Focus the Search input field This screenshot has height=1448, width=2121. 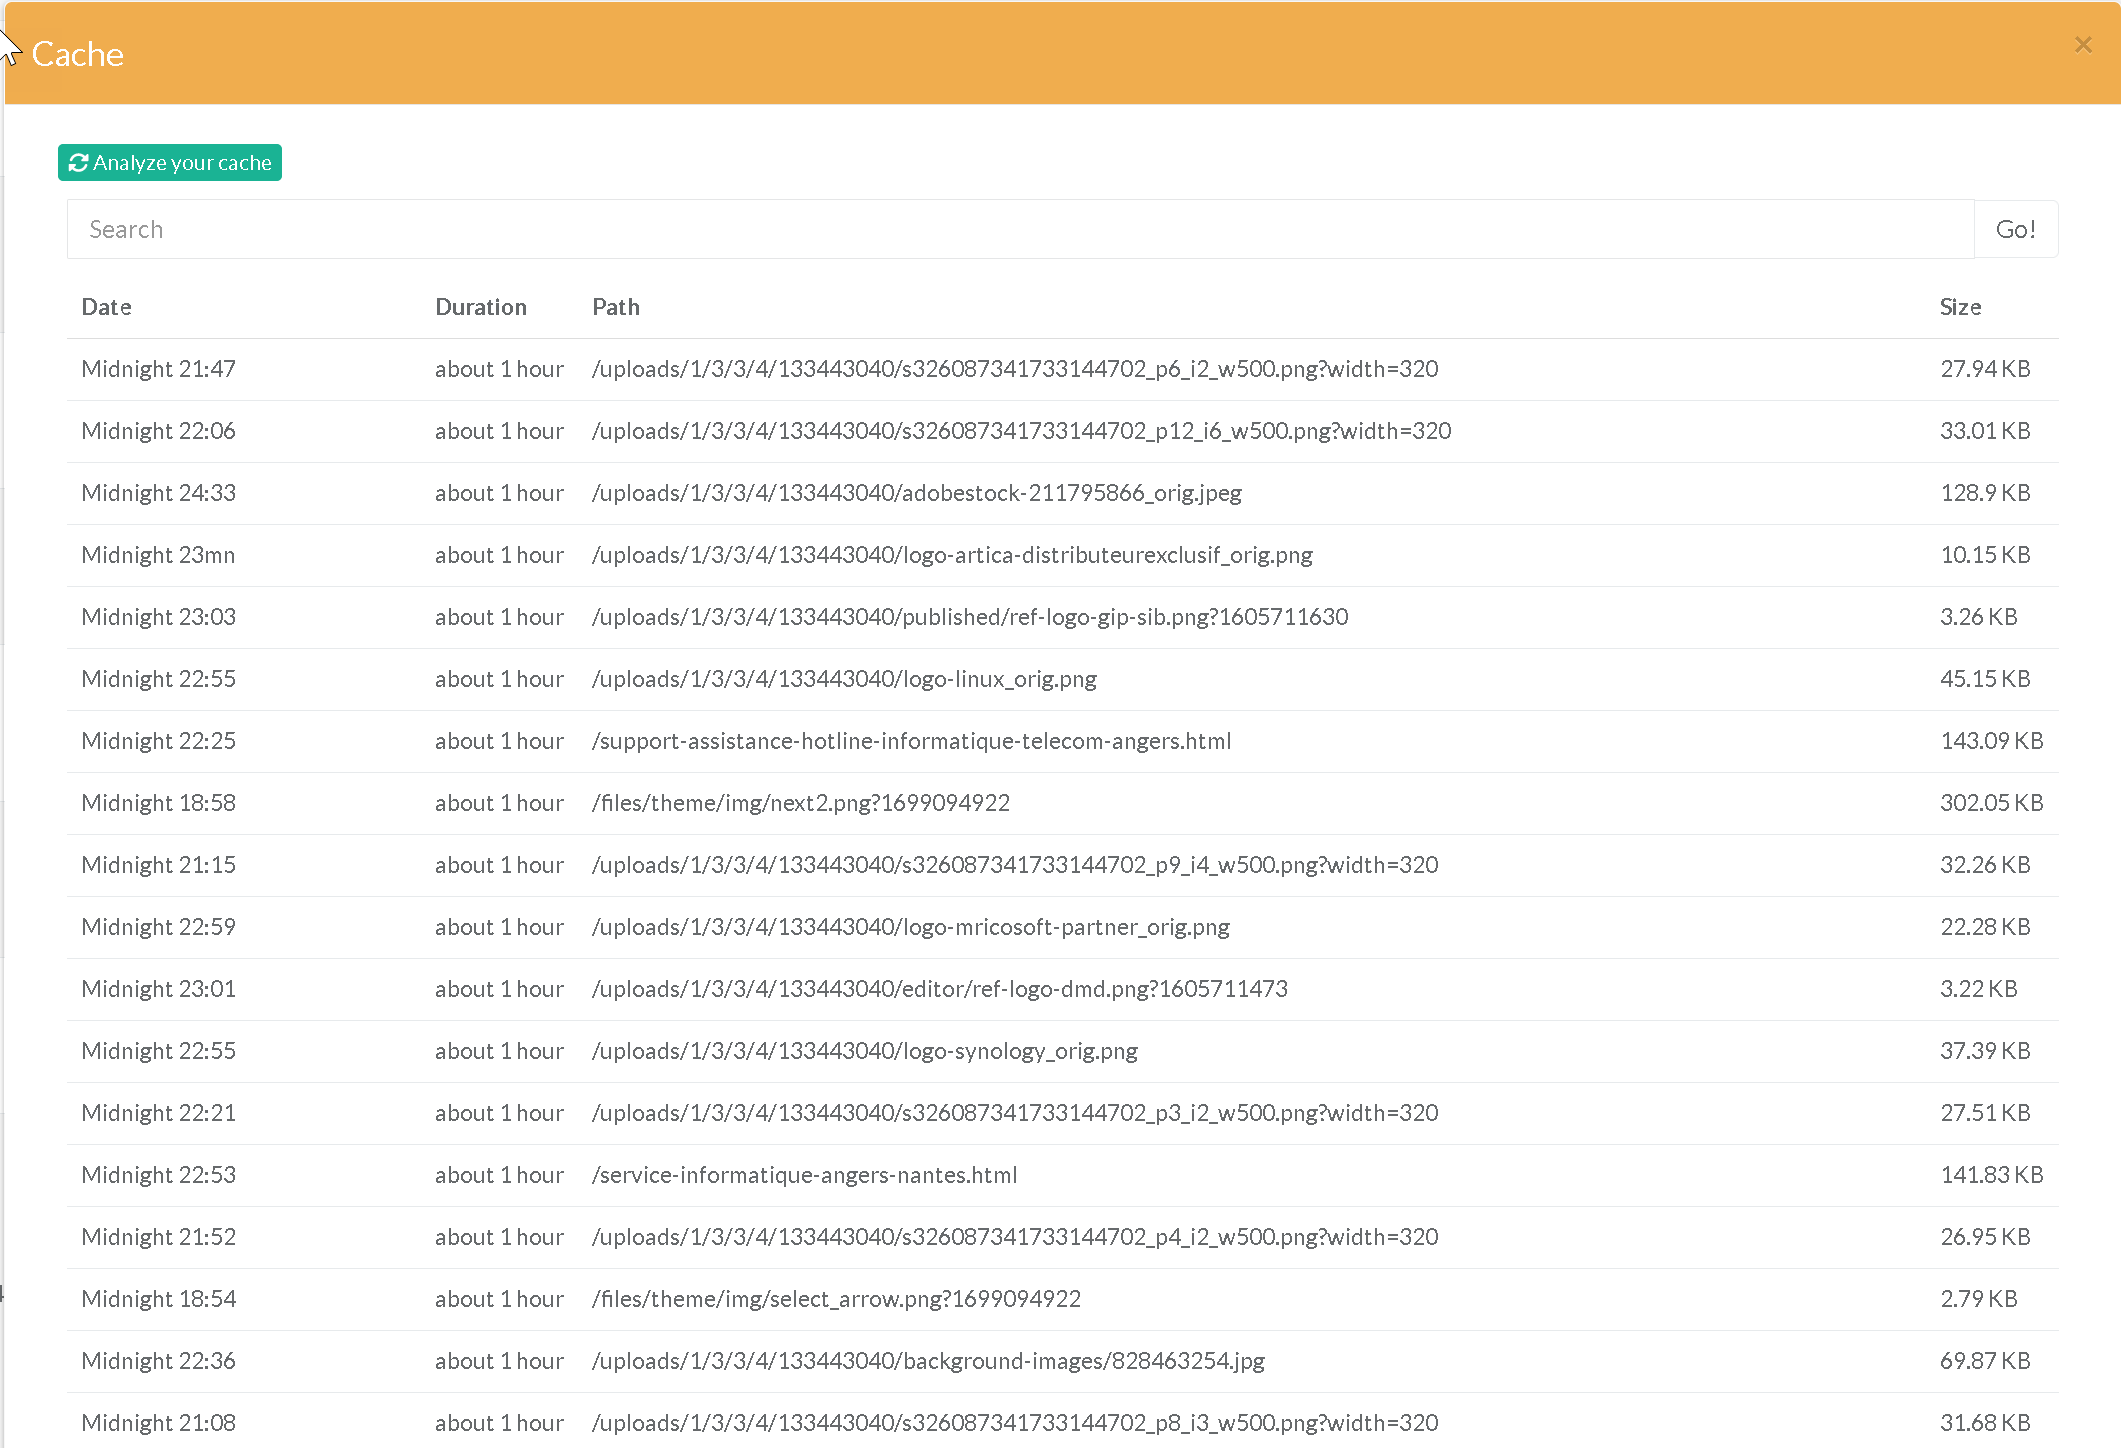1020,230
